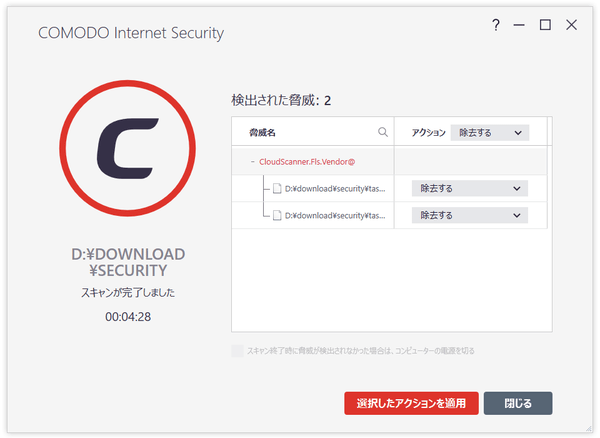Click the CloudScanner.Fls.Vendor@ threat name
This screenshot has width=600, height=438.
click(x=307, y=162)
